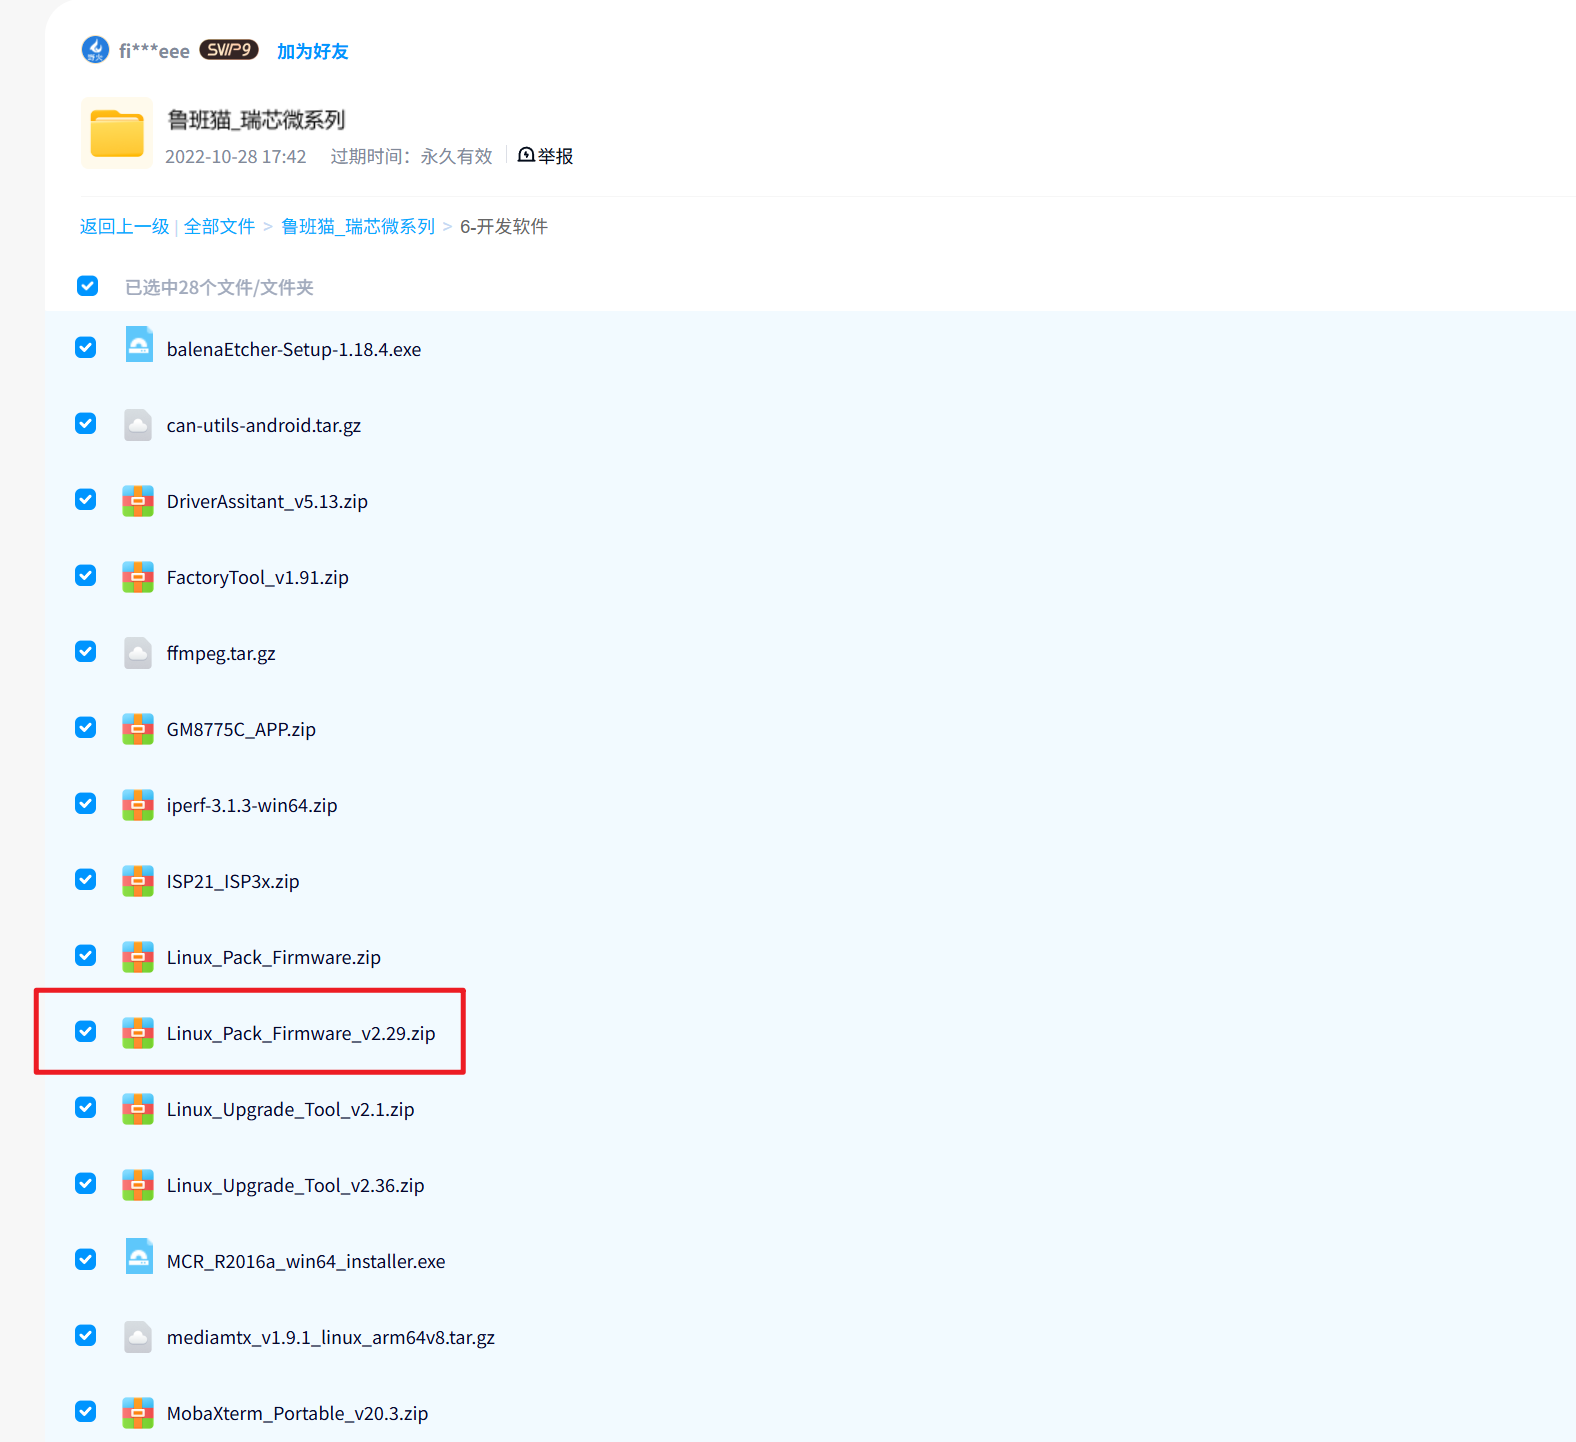Click the report alert icon beside 举报

pos(526,155)
